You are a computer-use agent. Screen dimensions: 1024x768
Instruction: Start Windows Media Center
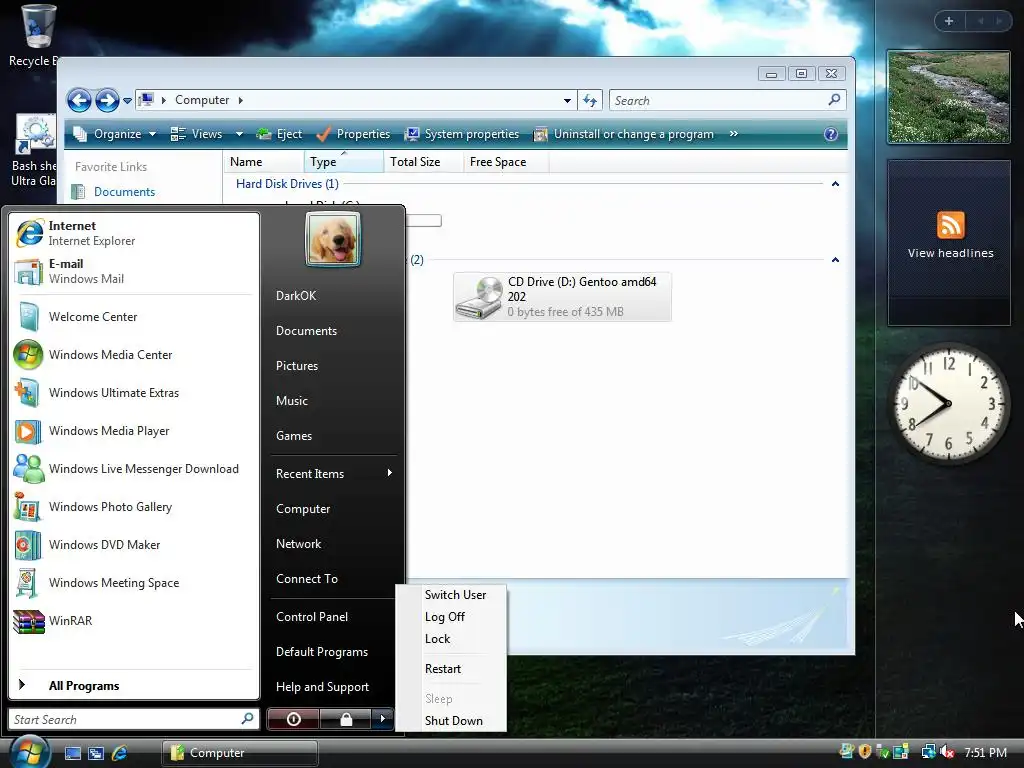[x=134, y=355]
